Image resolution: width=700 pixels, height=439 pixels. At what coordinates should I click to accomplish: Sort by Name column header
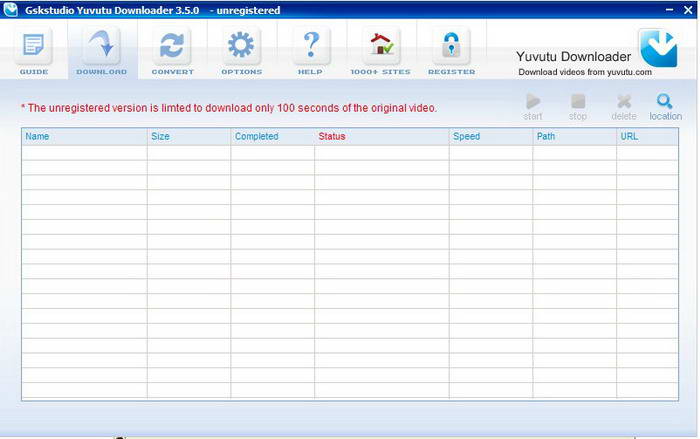84,137
